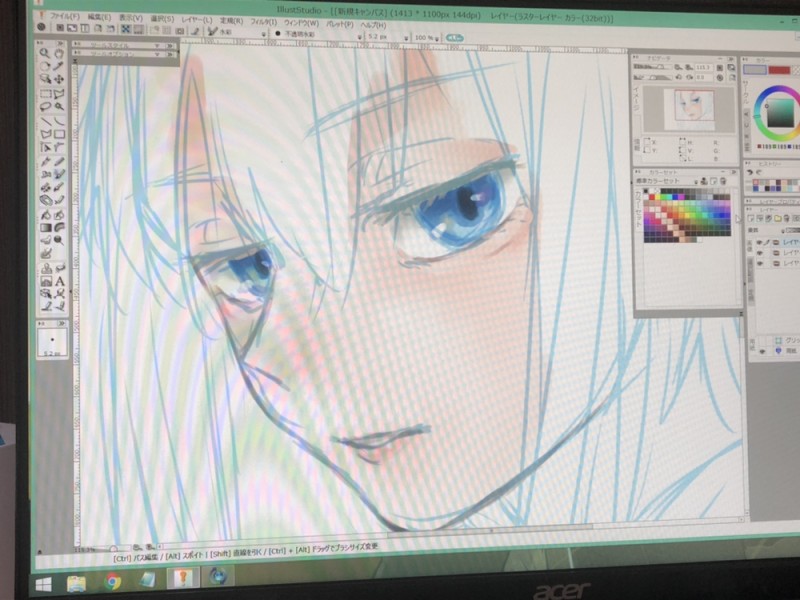Delete swatch with Color Set trash icon
Image resolution: width=800 pixels, height=600 pixels.
[x=722, y=181]
